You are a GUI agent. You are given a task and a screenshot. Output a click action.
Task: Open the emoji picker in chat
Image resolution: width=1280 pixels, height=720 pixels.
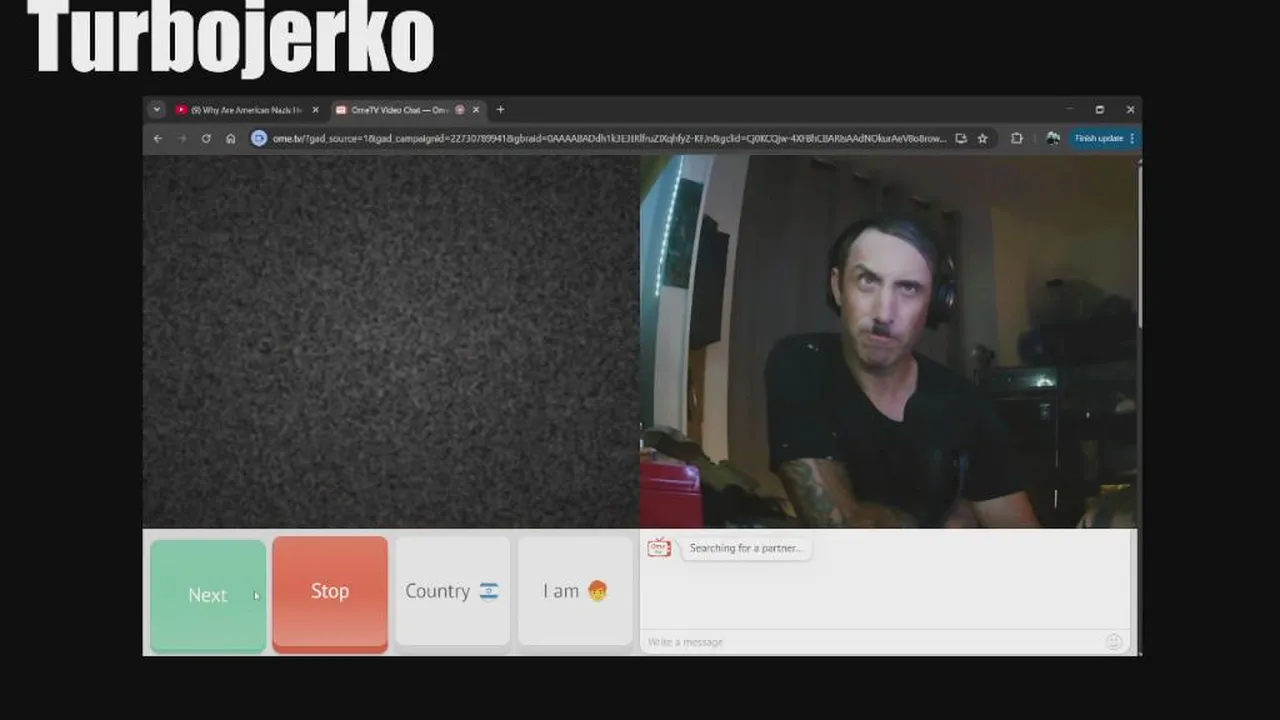(x=1114, y=641)
